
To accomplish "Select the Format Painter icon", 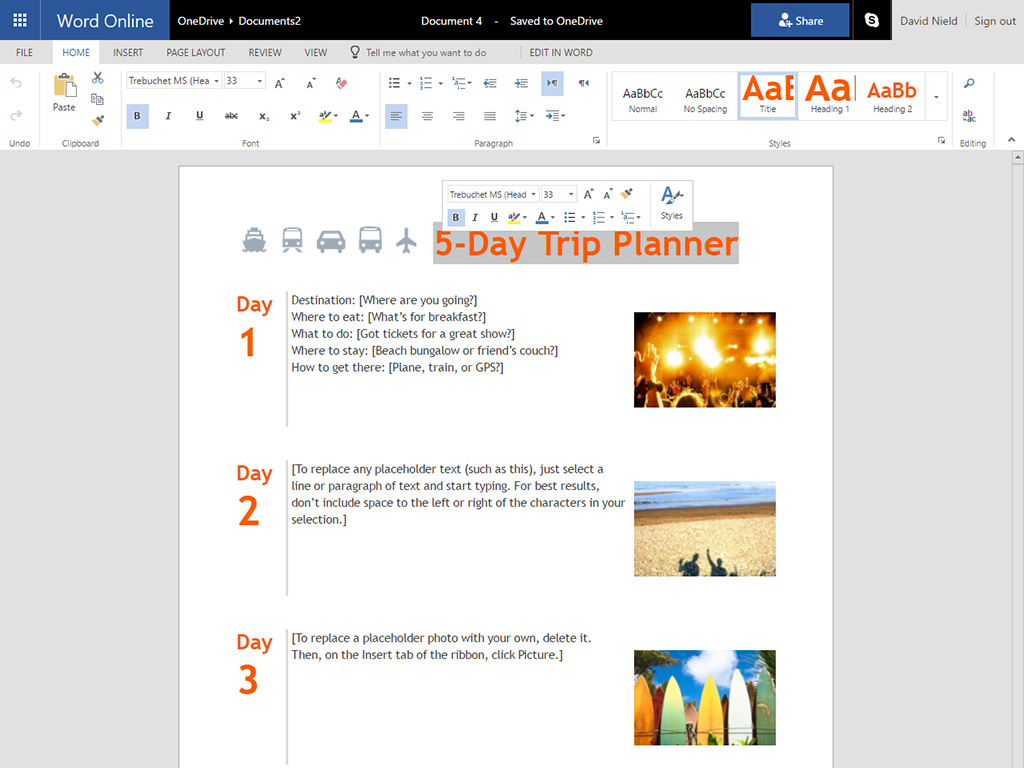I will click(97, 120).
